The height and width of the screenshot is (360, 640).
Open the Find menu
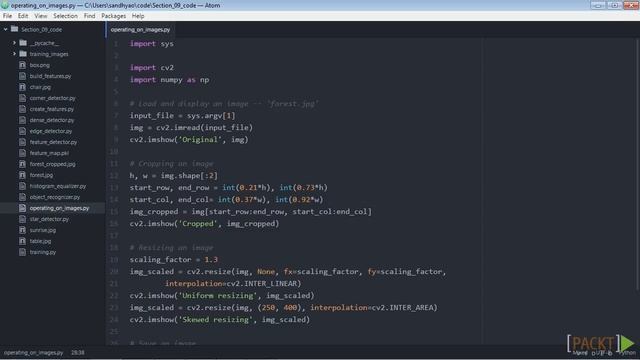click(x=89, y=16)
